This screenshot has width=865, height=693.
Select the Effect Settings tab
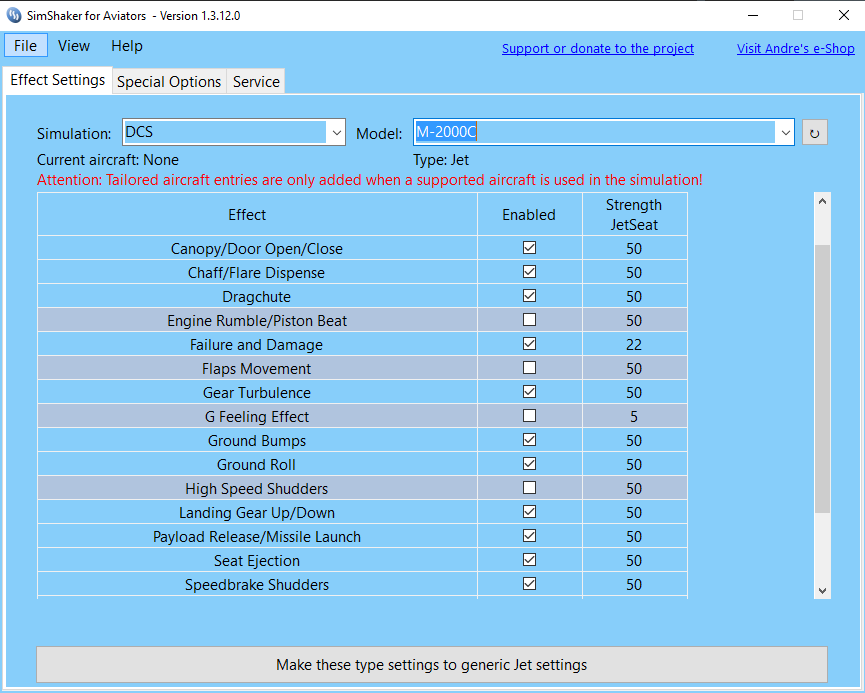tap(57, 80)
